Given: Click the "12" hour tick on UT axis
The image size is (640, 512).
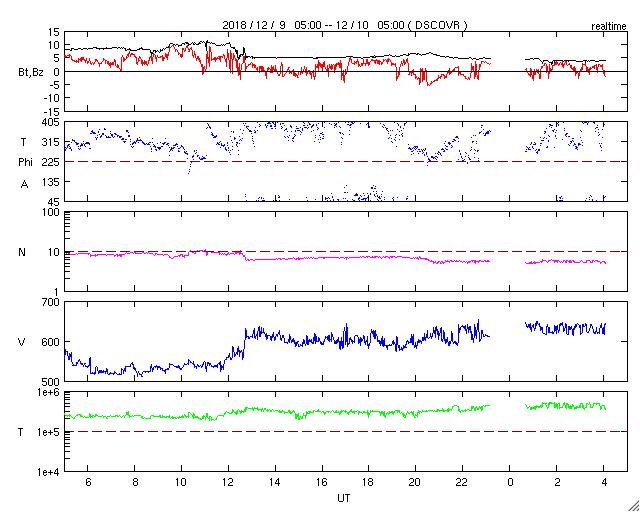Looking at the screenshot, I should [x=228, y=482].
